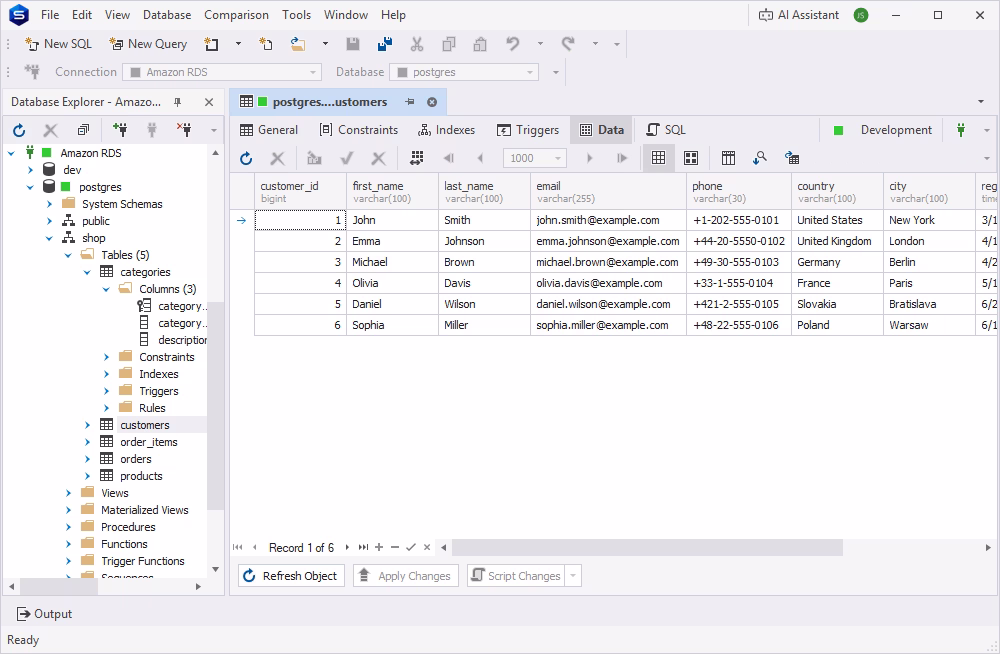Switch to the Triggers tab

pyautogui.click(x=528, y=130)
